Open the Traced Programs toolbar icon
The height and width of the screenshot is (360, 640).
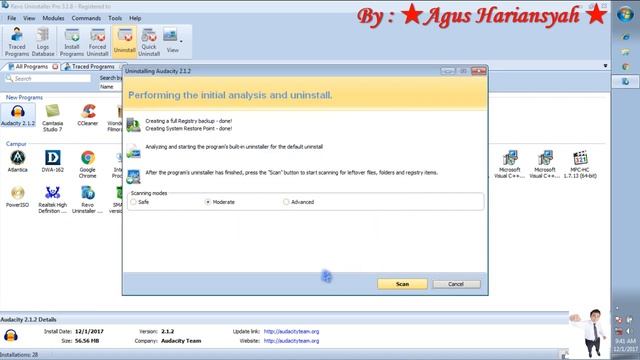[17, 42]
